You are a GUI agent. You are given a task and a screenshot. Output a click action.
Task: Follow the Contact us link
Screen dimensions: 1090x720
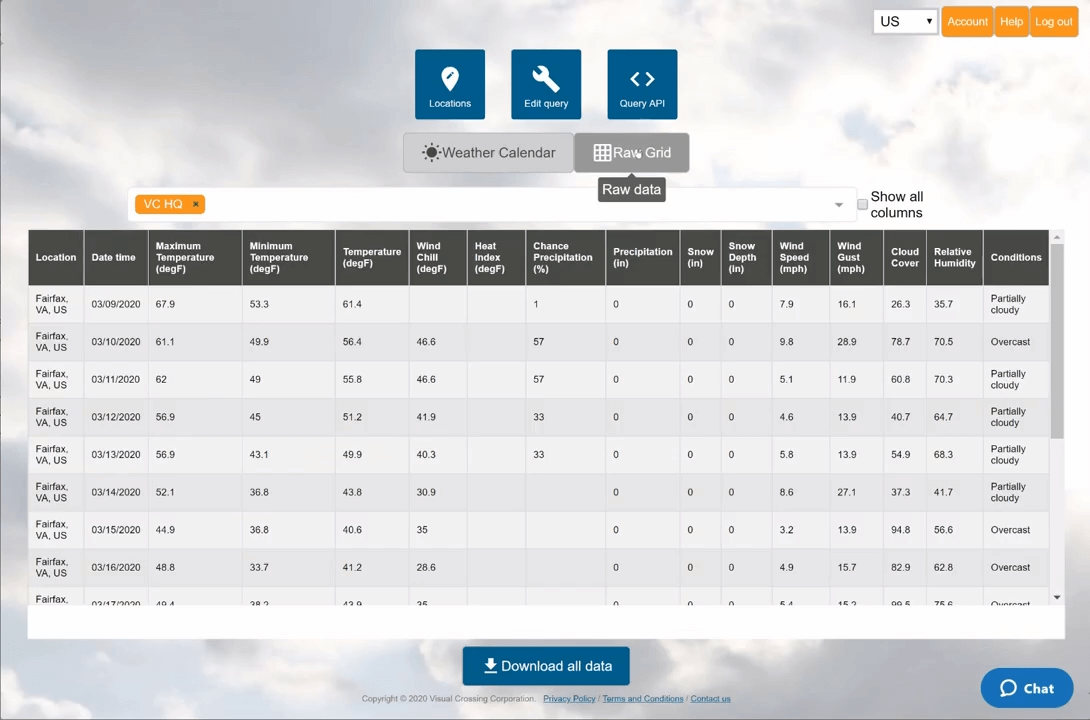[x=710, y=699]
